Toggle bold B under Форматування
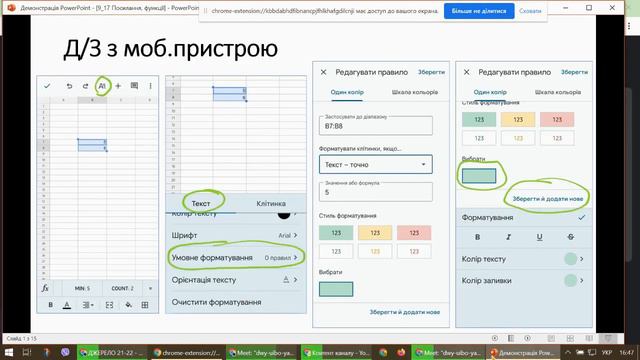The width and height of the screenshot is (640, 360). (x=477, y=237)
